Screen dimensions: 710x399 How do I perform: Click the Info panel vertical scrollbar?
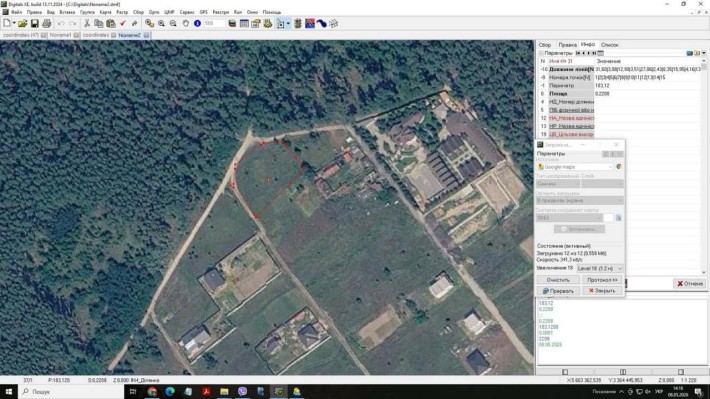[704, 166]
